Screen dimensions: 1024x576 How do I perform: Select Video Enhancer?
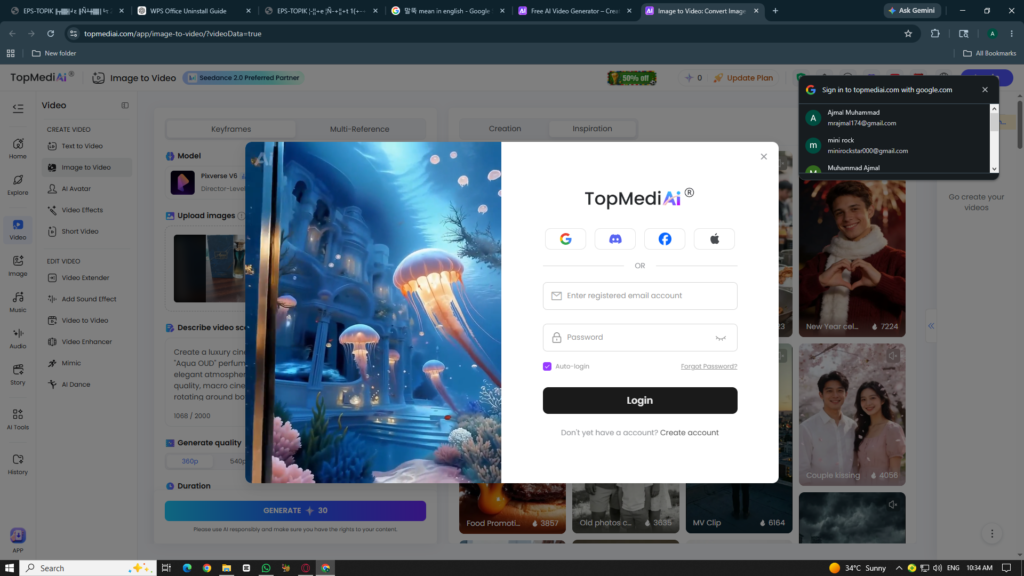coord(87,342)
